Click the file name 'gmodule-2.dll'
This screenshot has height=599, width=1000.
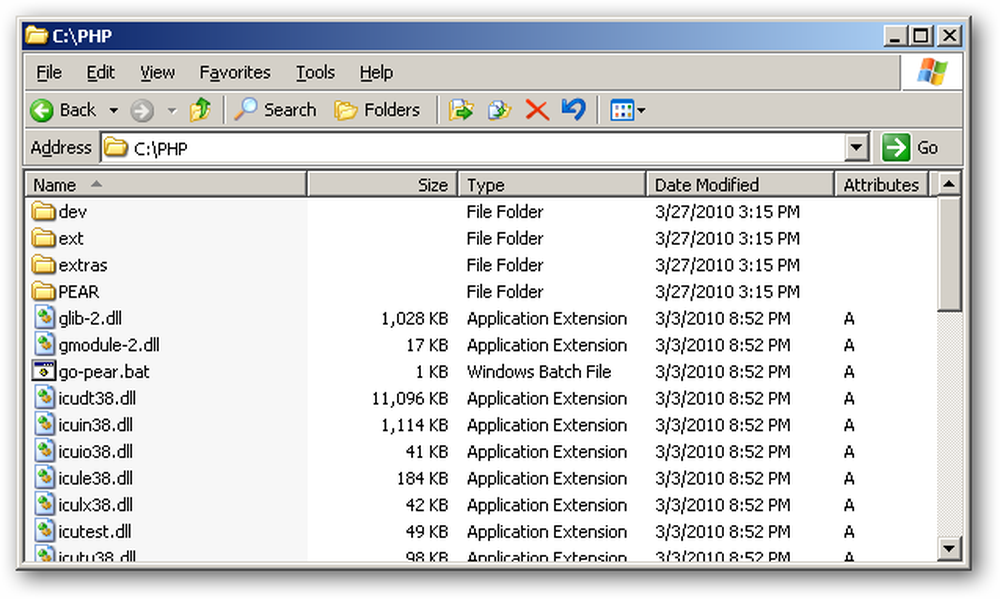pos(109,345)
